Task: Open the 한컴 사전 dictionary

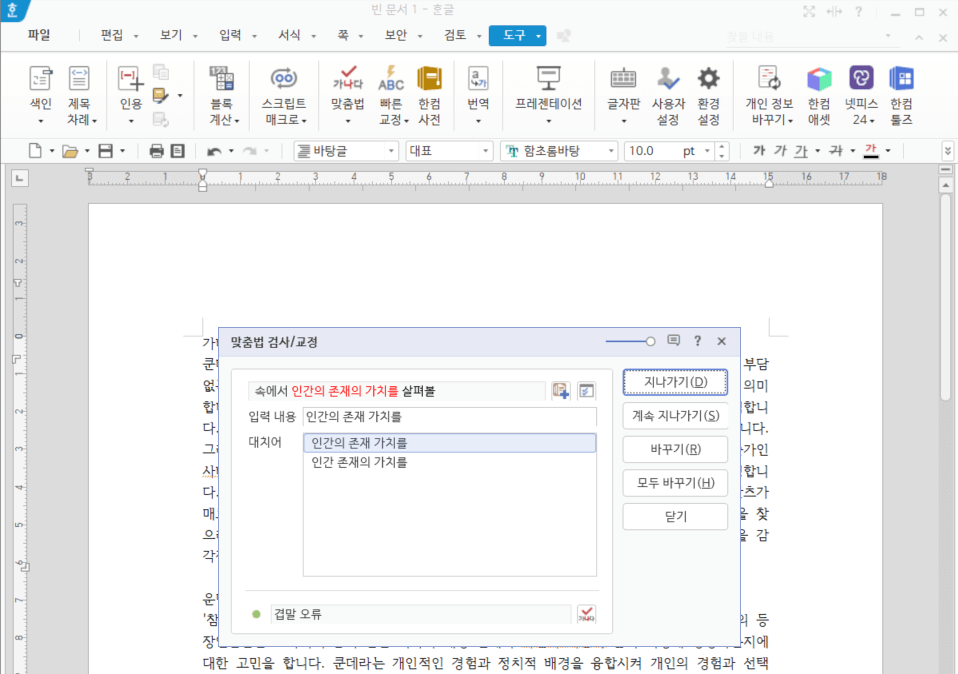Action: click(x=430, y=94)
